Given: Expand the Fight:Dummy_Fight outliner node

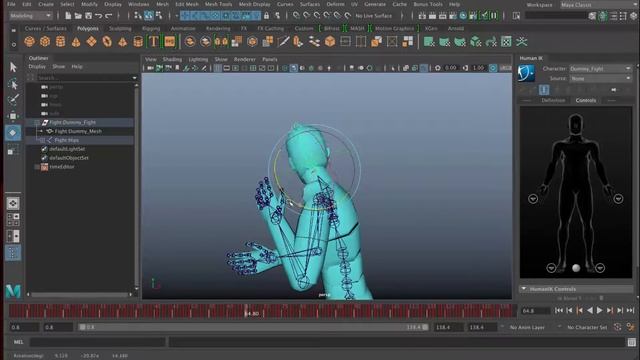Looking at the screenshot, I should 37,122.
